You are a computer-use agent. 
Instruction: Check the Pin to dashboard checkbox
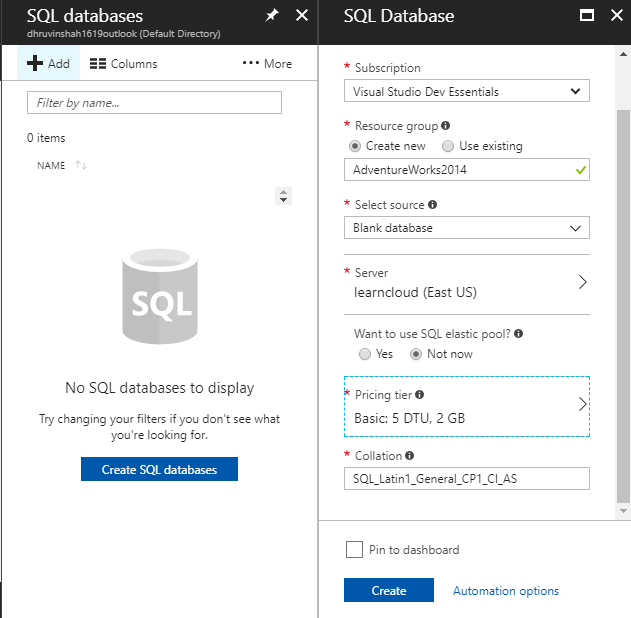coord(354,549)
